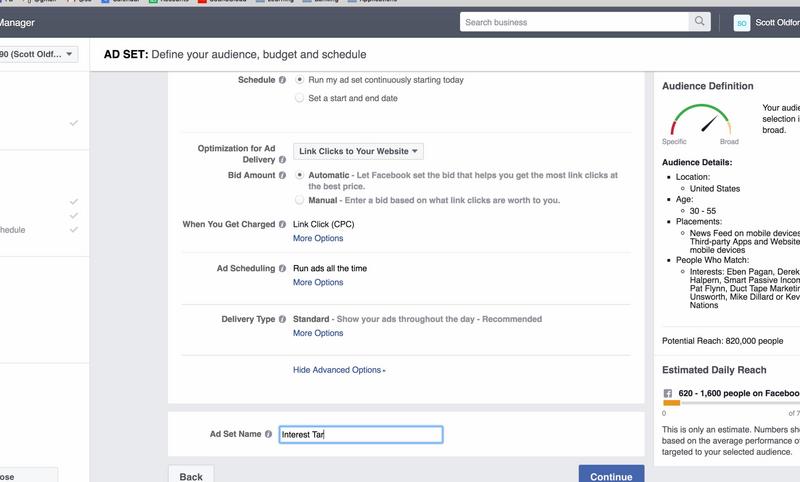Open More Options under Delivery Type Standard
The width and height of the screenshot is (800, 482).
coord(318,333)
